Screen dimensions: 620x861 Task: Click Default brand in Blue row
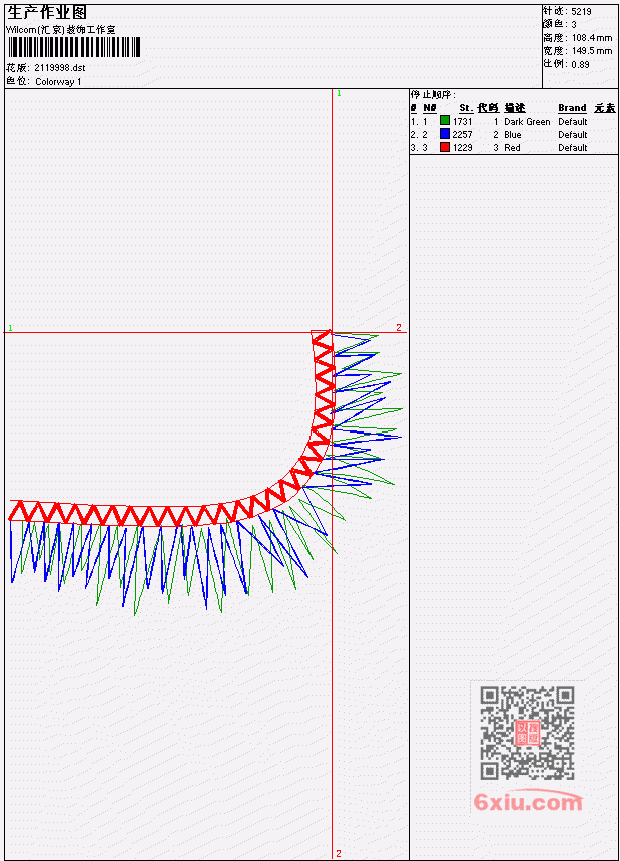coord(573,135)
